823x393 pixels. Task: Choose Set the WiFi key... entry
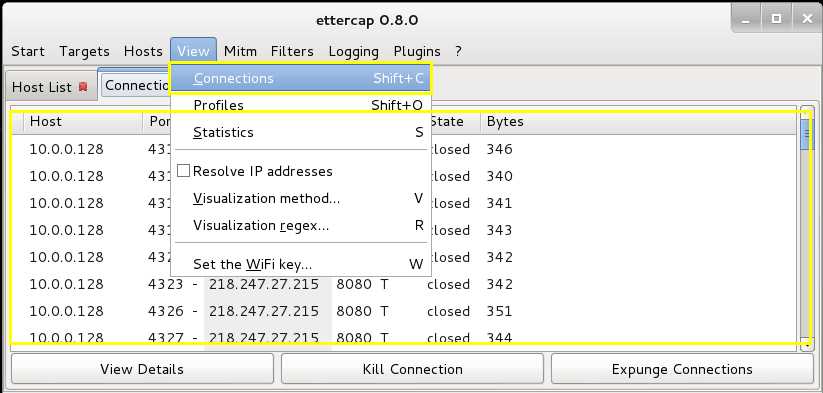coord(300,264)
